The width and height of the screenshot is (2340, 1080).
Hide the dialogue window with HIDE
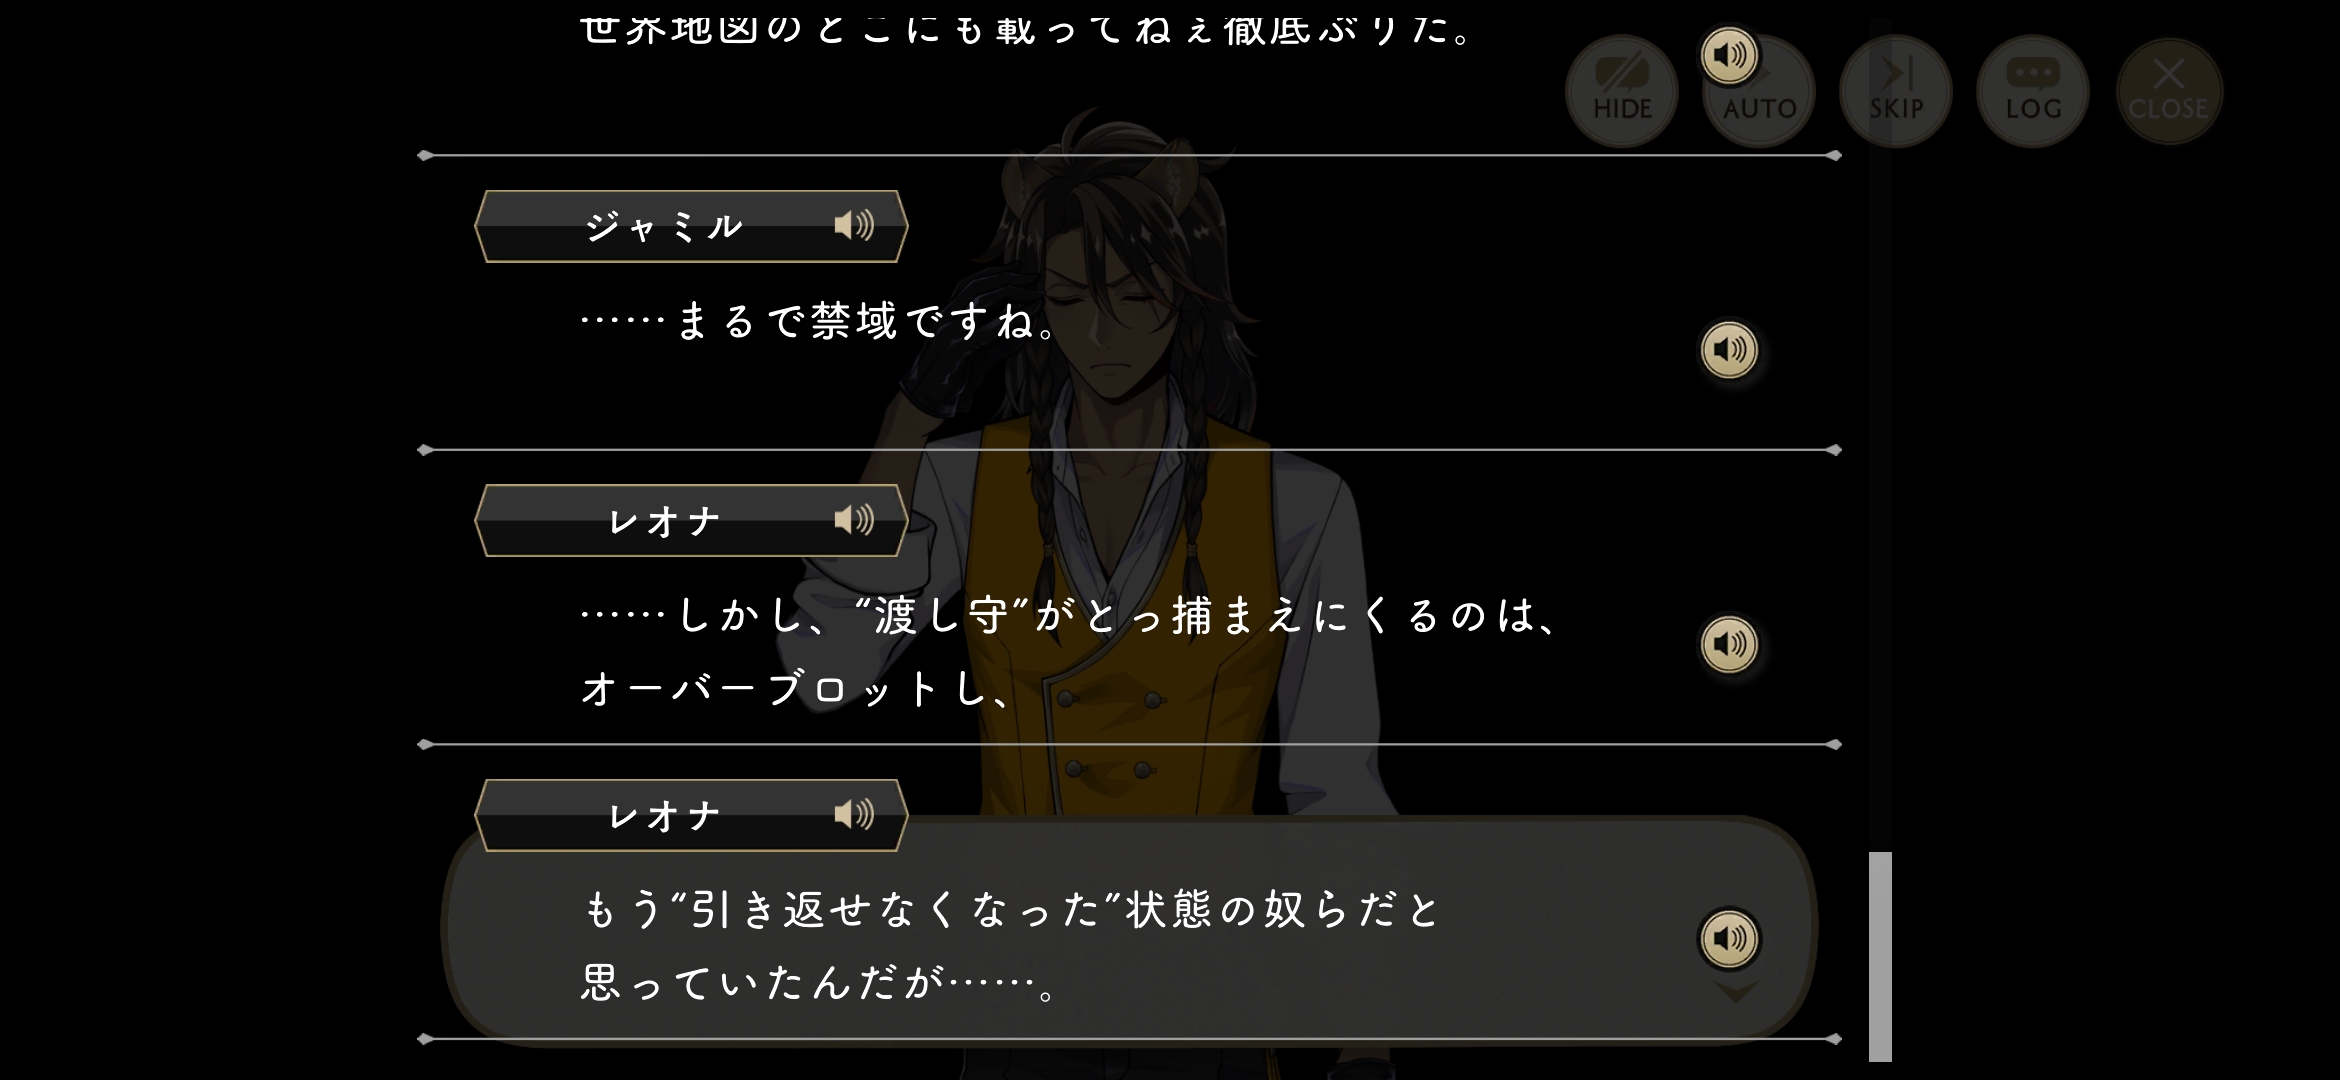coord(1621,91)
